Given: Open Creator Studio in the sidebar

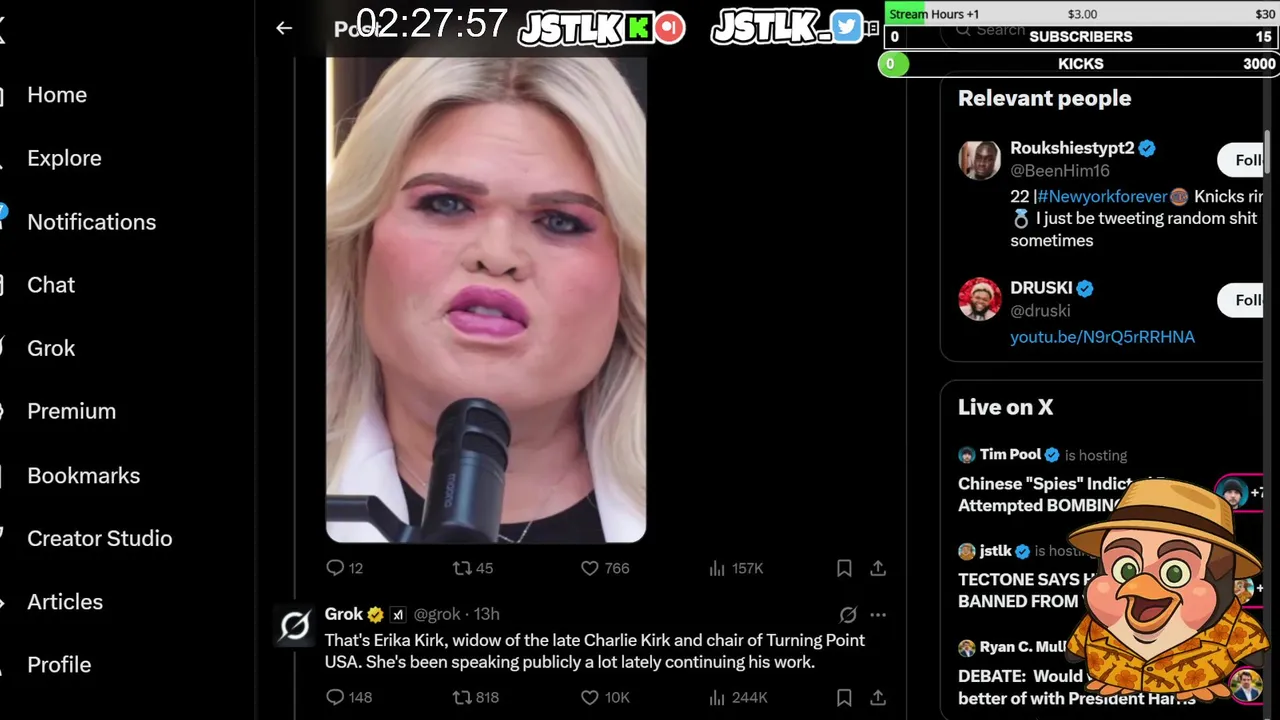Looking at the screenshot, I should tap(99, 538).
